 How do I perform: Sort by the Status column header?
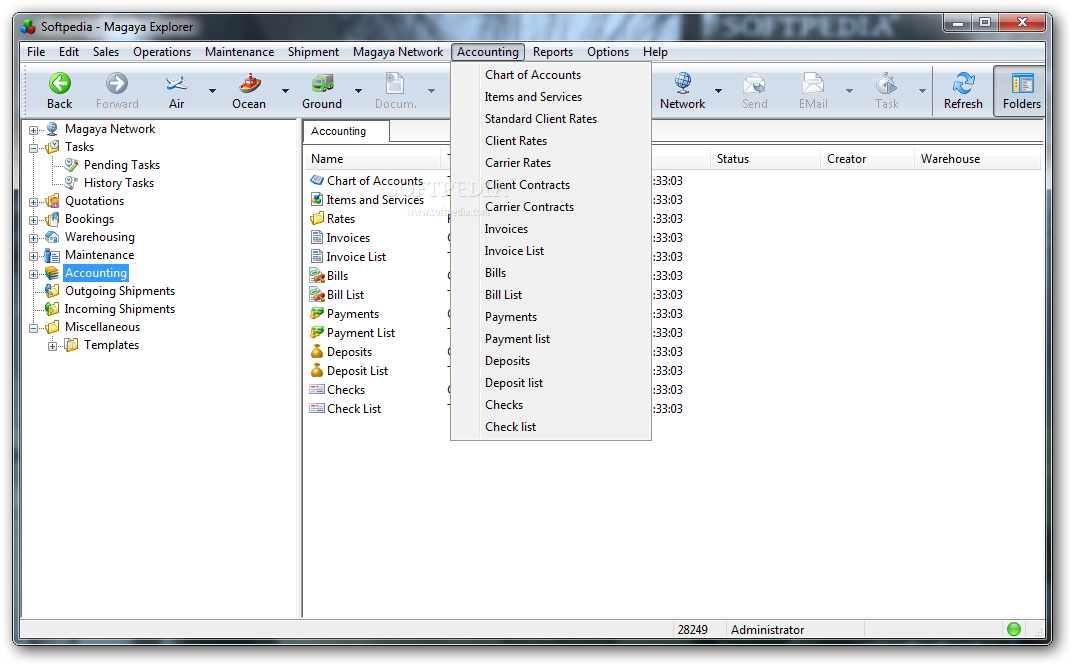click(765, 159)
